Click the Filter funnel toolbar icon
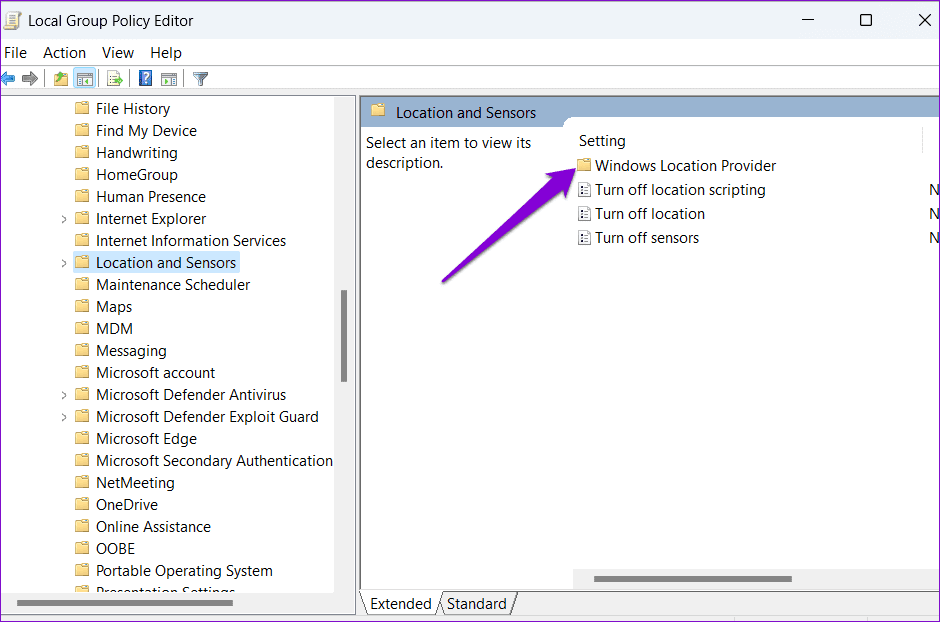This screenshot has width=940, height=622. (x=201, y=78)
